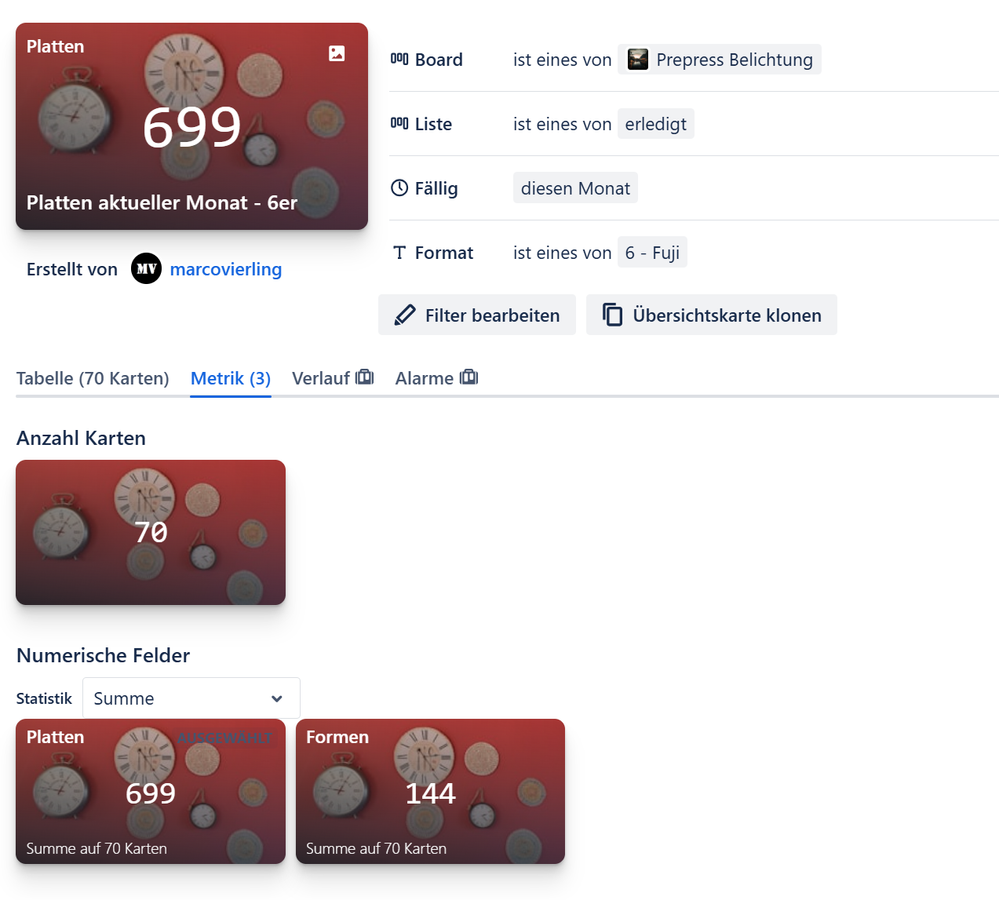This screenshot has width=999, height=900.
Task: Click the premium icon next to Alarme
Action: (468, 378)
